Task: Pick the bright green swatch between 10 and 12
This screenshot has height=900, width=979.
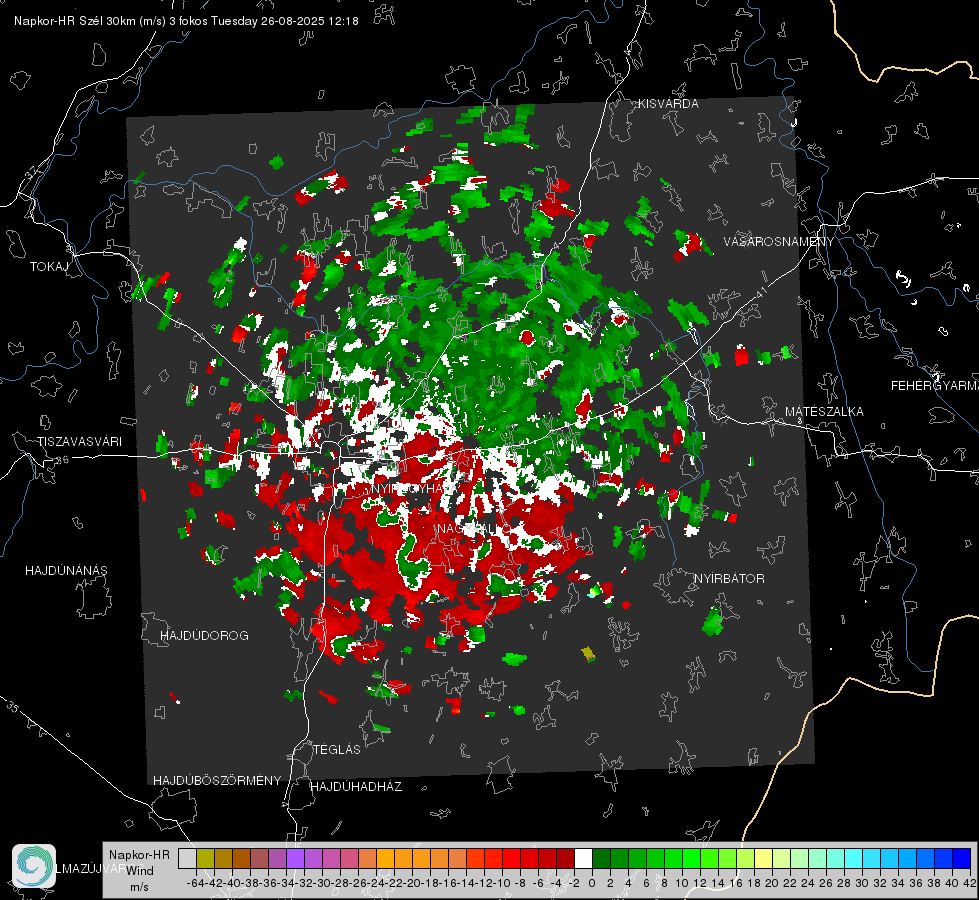Action: (x=691, y=858)
